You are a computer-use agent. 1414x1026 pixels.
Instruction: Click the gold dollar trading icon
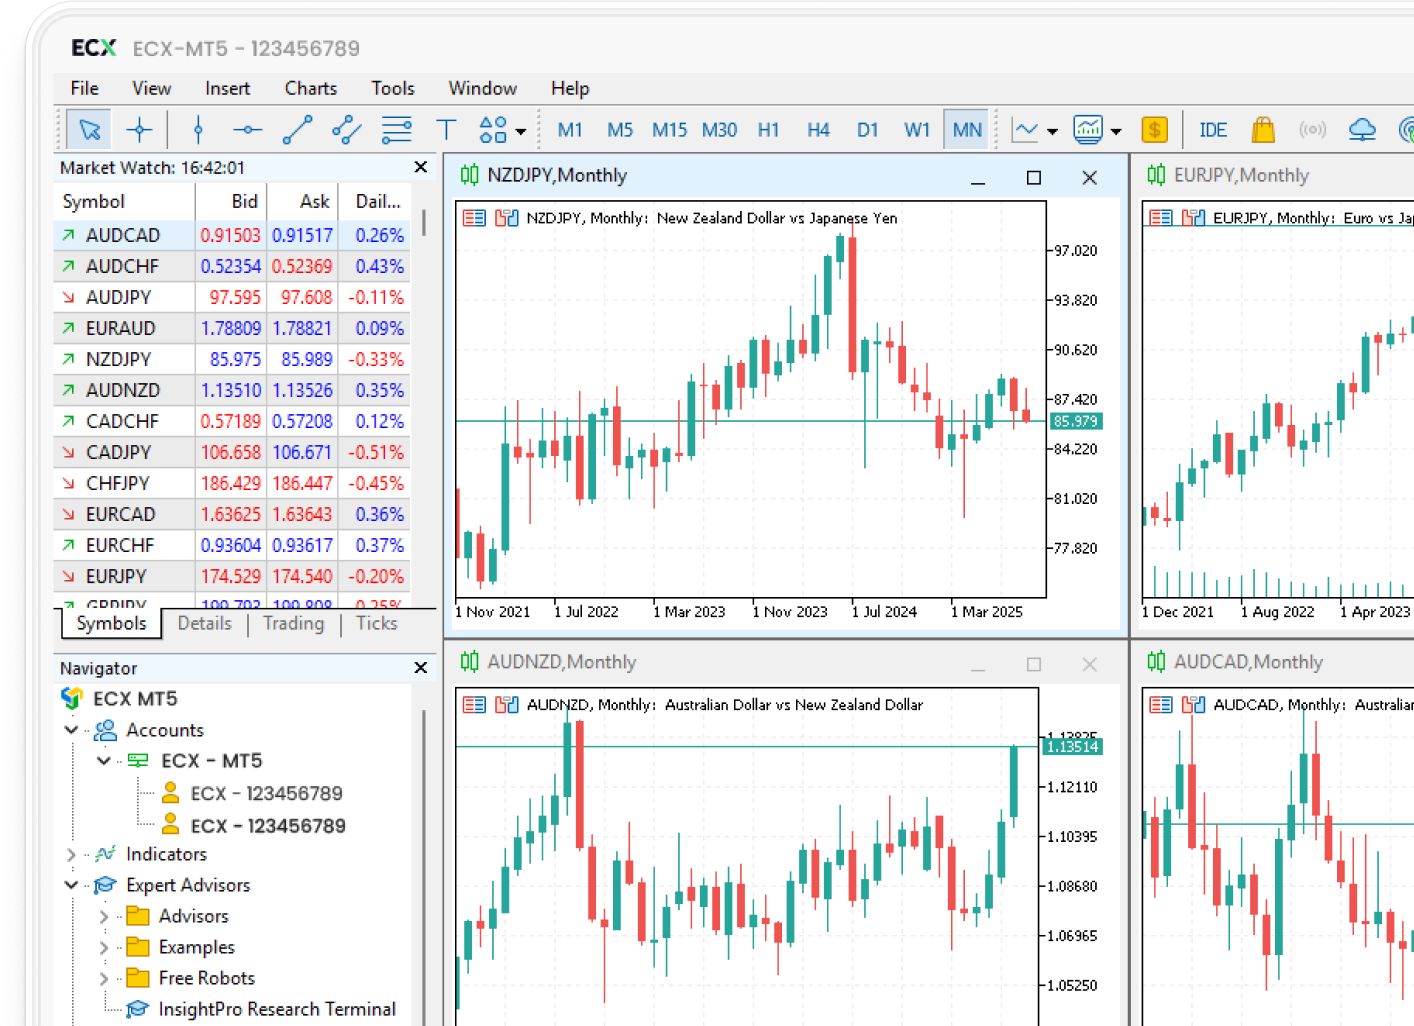tap(1154, 130)
